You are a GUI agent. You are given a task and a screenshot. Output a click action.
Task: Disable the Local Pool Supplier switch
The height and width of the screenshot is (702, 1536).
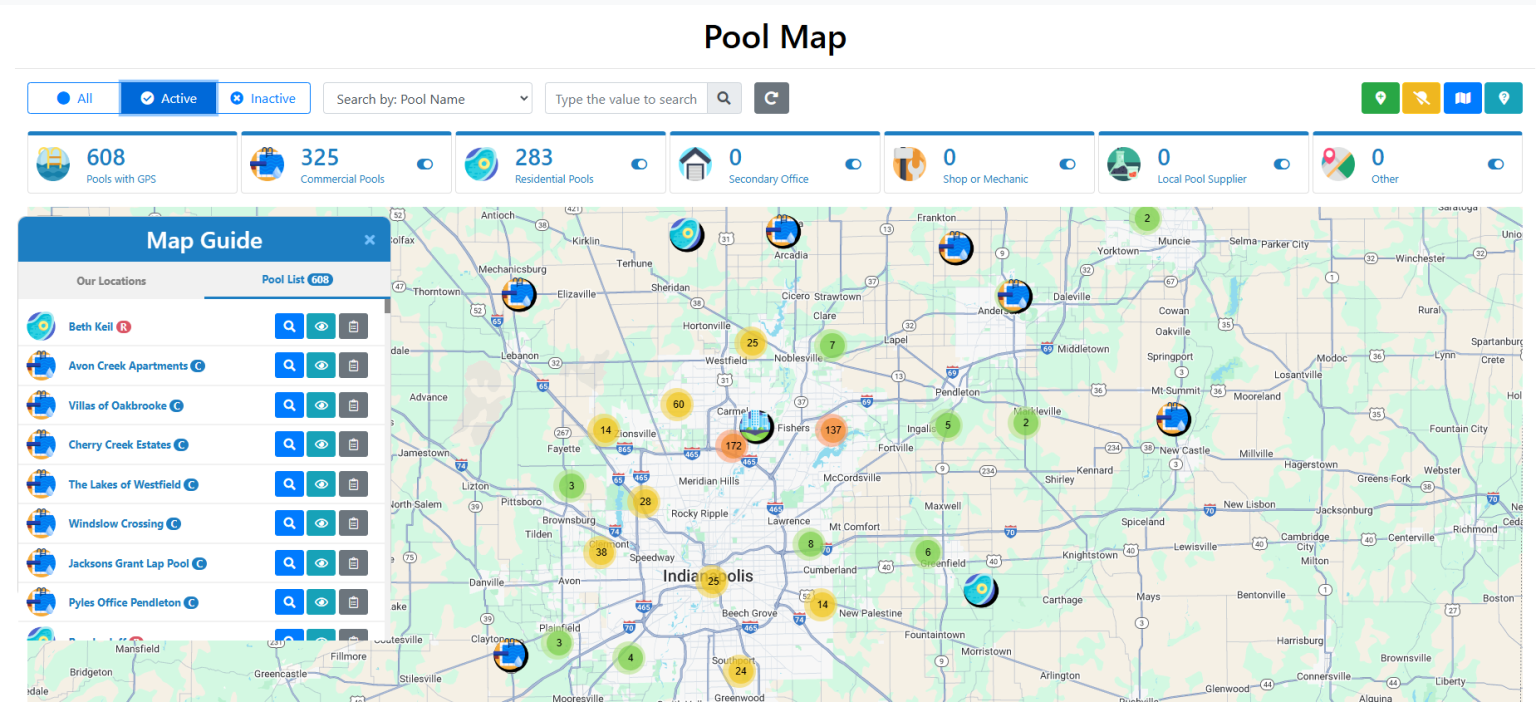[x=1282, y=164]
